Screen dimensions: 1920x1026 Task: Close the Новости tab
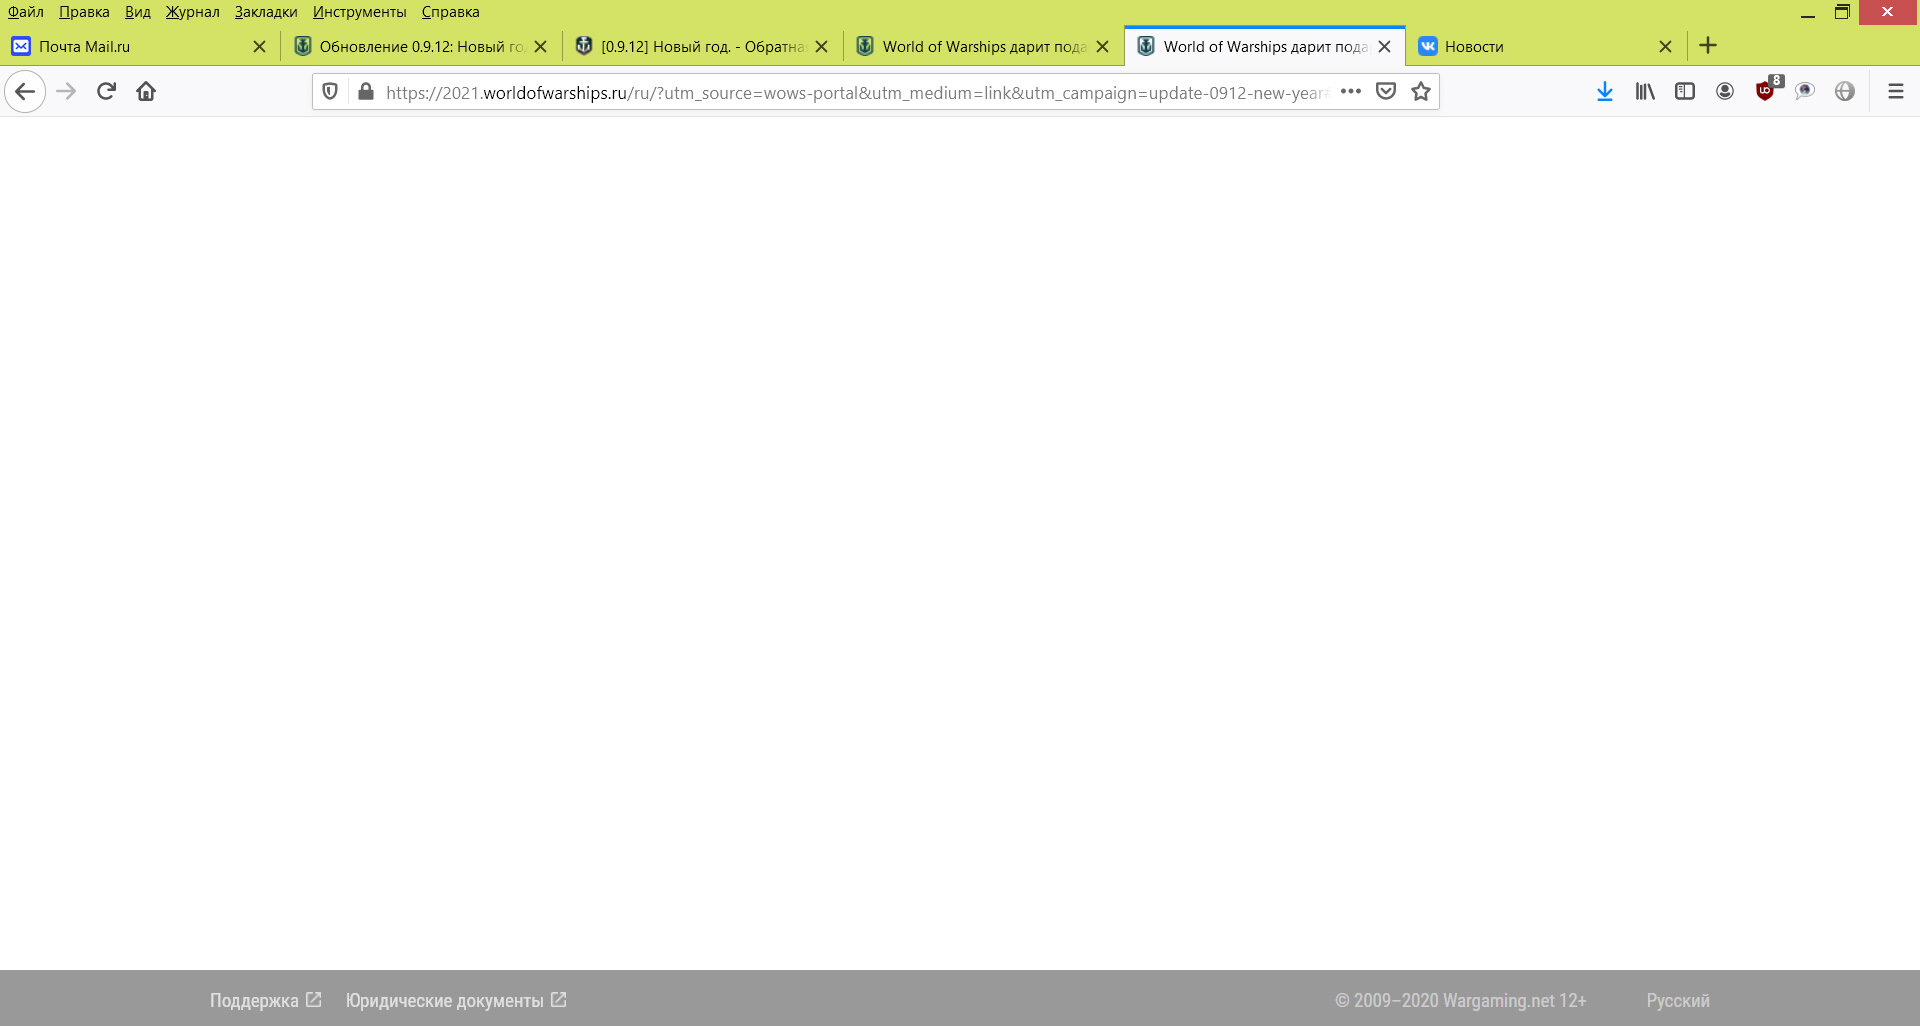pos(1665,47)
